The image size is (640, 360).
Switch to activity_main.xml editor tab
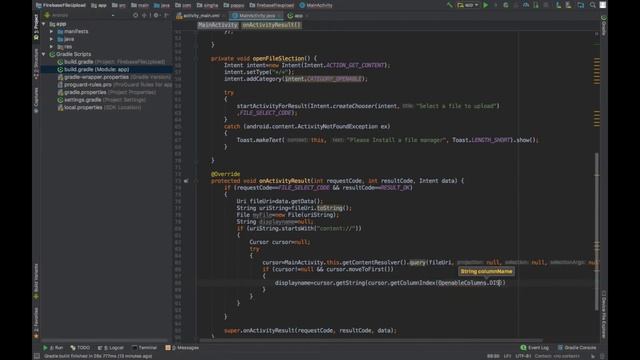[x=201, y=16]
